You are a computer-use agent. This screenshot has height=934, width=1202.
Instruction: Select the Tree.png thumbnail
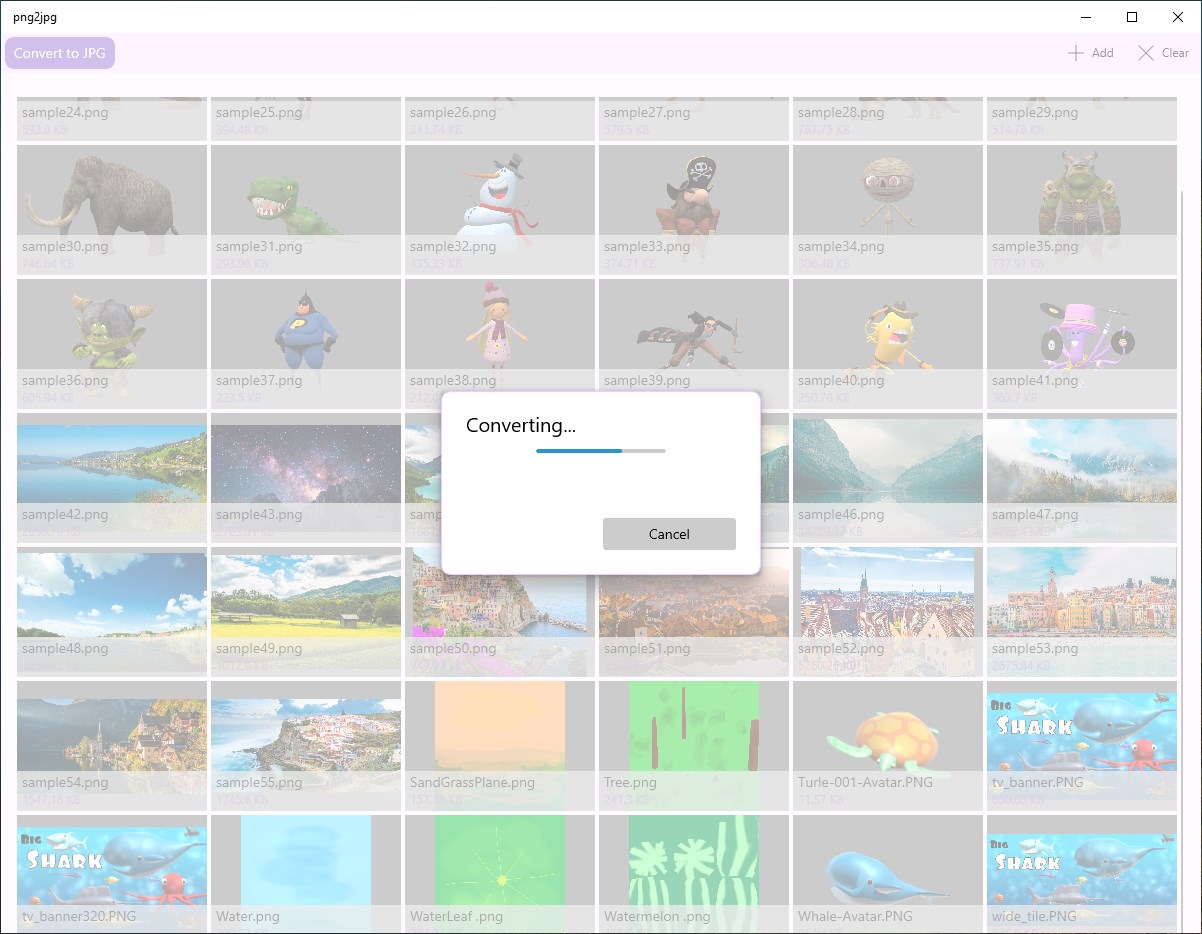(694, 745)
